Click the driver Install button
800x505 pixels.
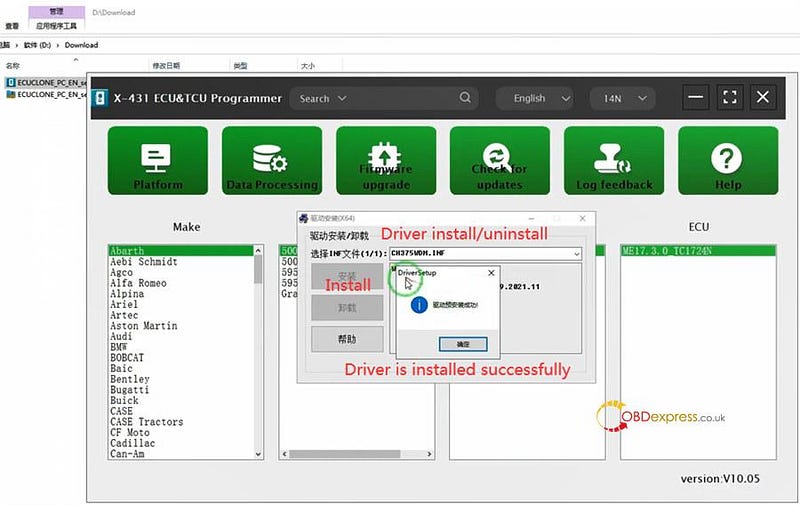tap(347, 277)
